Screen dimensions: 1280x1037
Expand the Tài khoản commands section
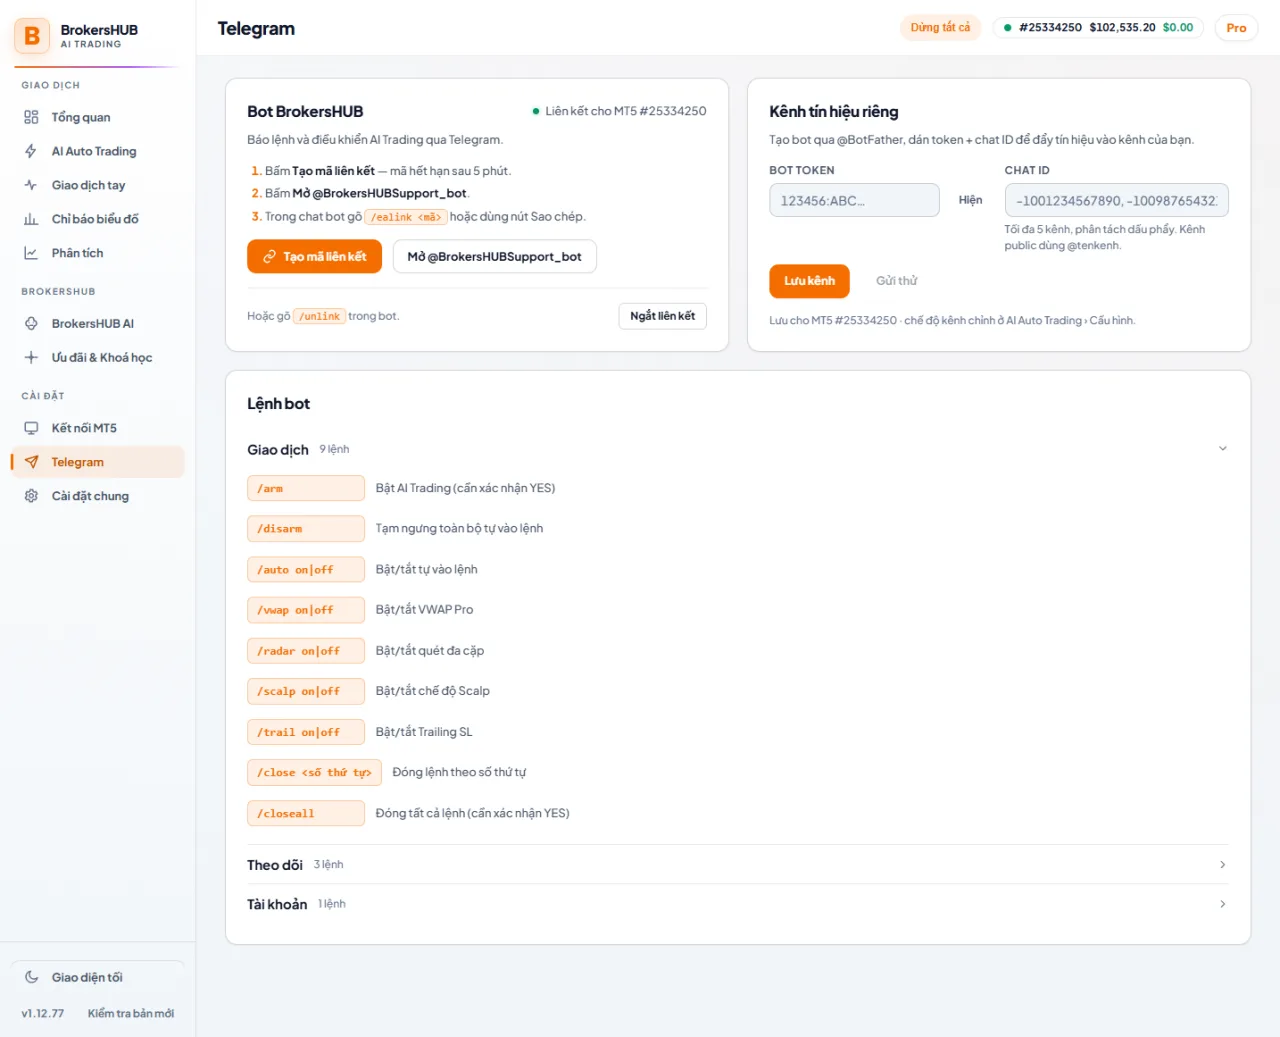coord(737,904)
